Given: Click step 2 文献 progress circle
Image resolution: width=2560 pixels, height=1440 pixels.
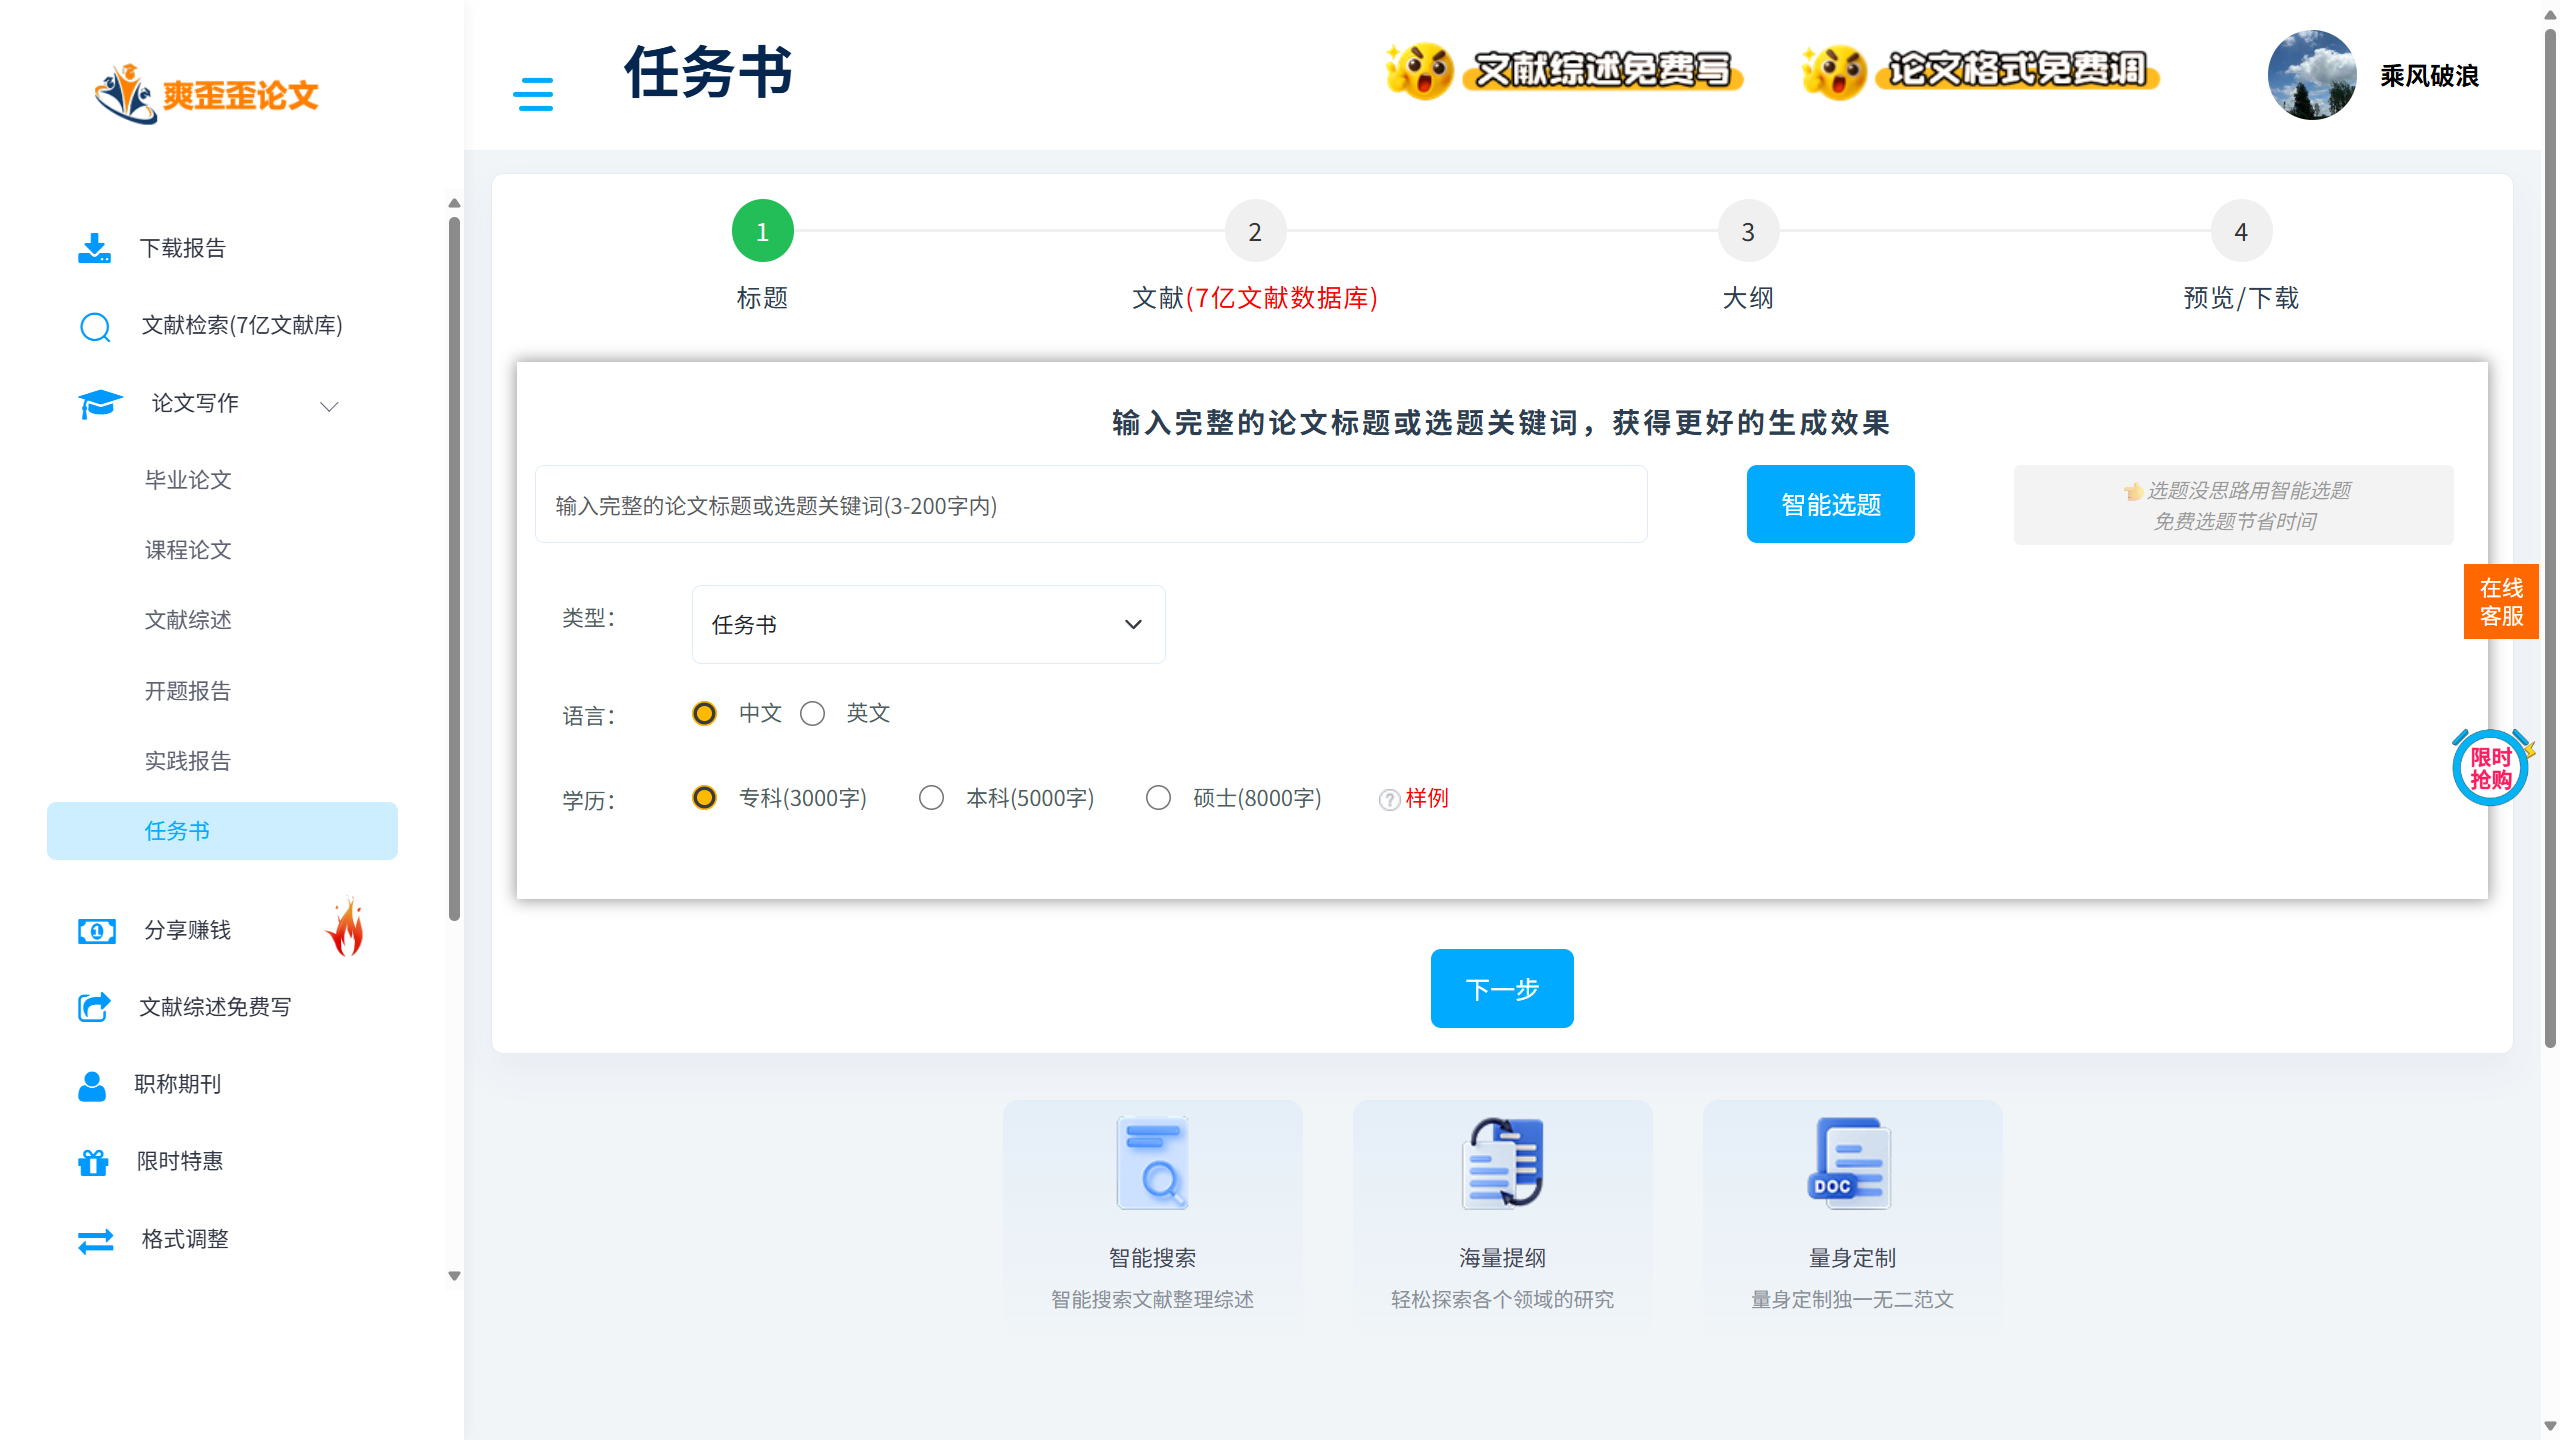Looking at the screenshot, I should 1255,232.
